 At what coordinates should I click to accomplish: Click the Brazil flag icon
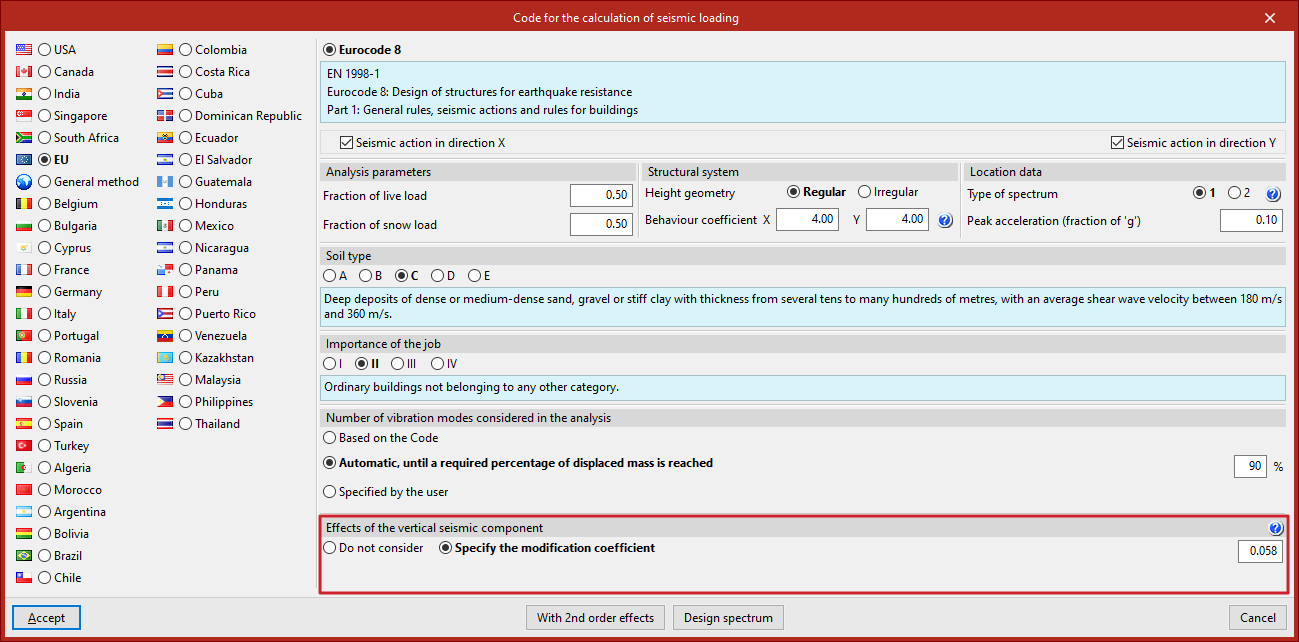(x=25, y=556)
